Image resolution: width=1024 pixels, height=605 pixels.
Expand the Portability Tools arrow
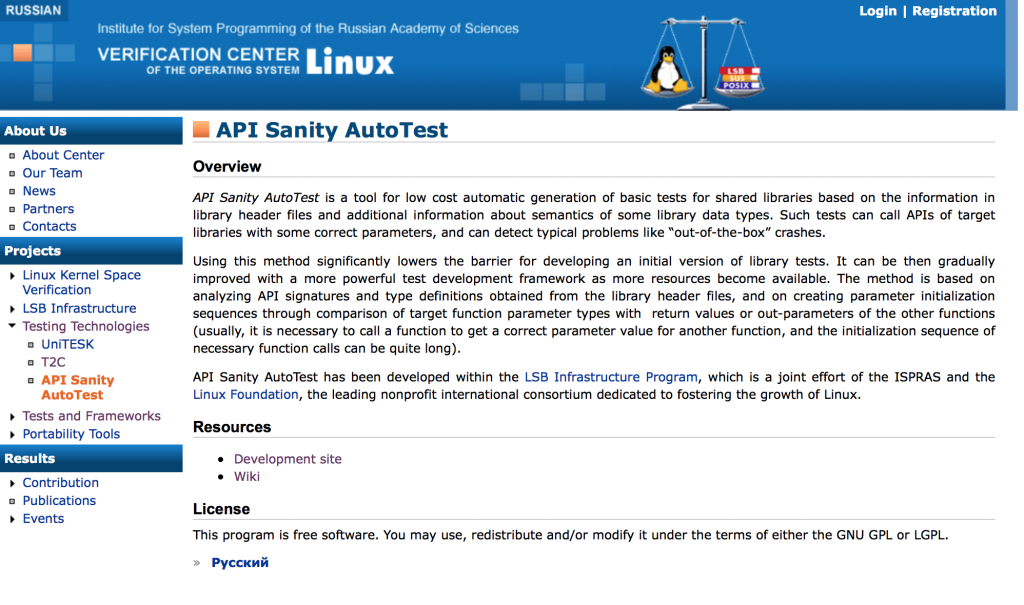tap(12, 434)
